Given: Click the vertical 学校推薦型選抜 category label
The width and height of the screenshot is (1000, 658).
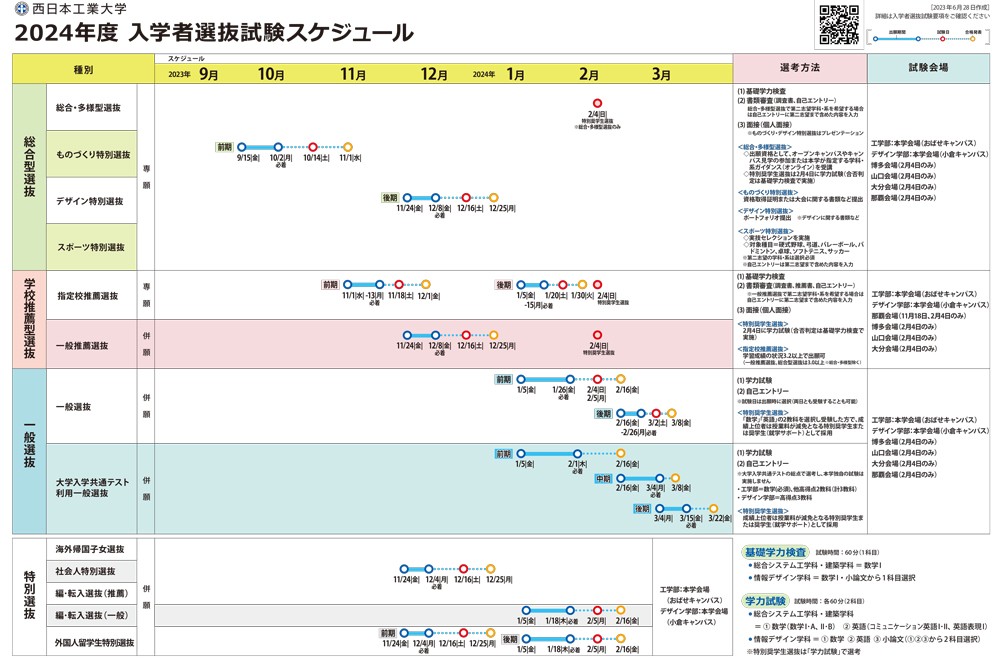Looking at the screenshot, I should coord(29,318).
